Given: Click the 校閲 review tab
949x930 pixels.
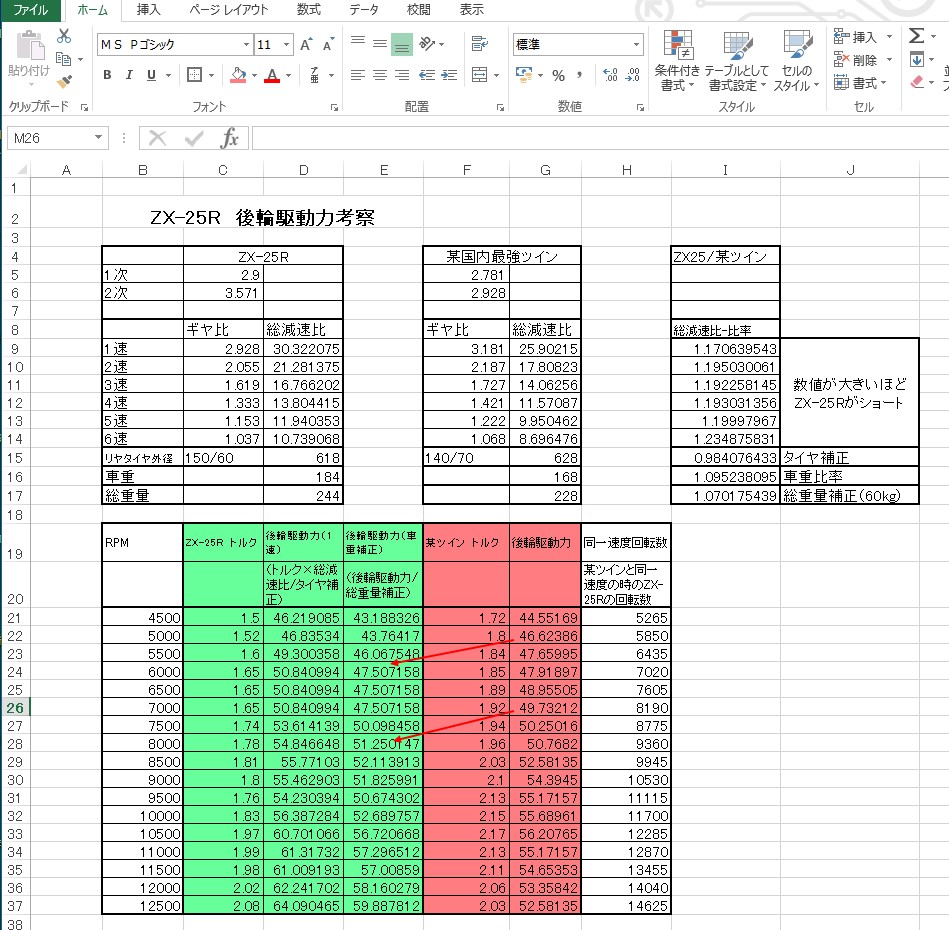Looking at the screenshot, I should pos(418,10).
